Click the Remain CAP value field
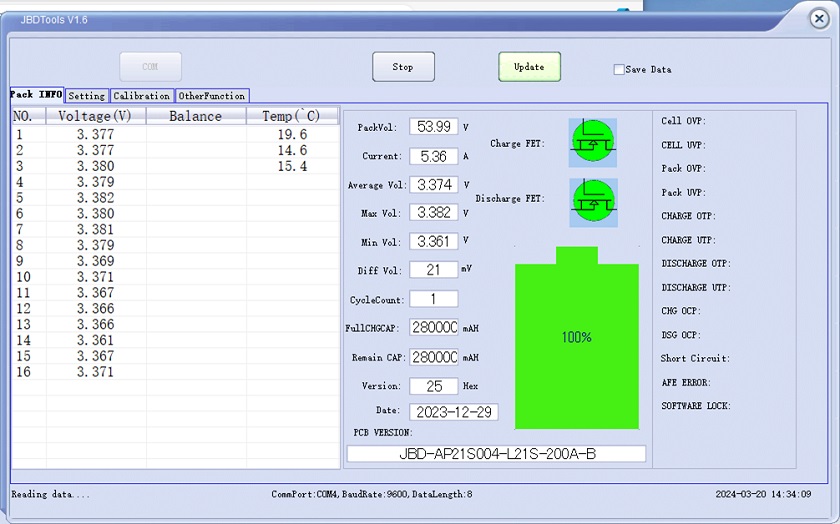The width and height of the screenshot is (840, 524). [x=434, y=357]
